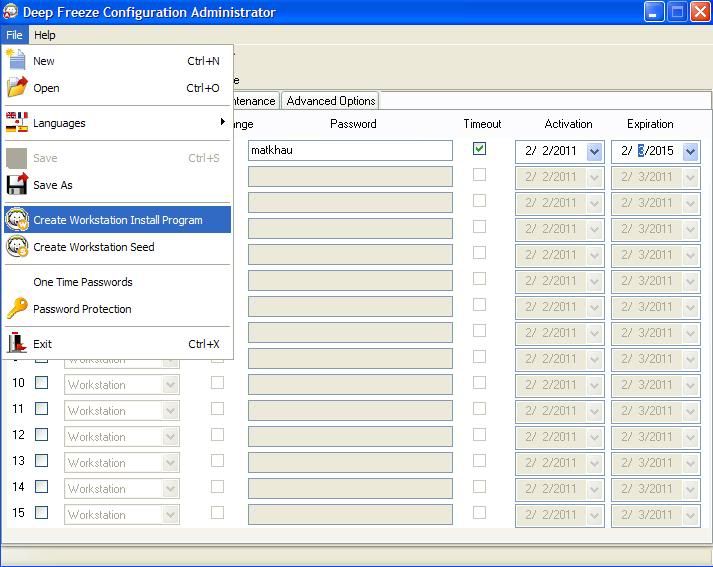Click the row 15 password field

coord(350,514)
